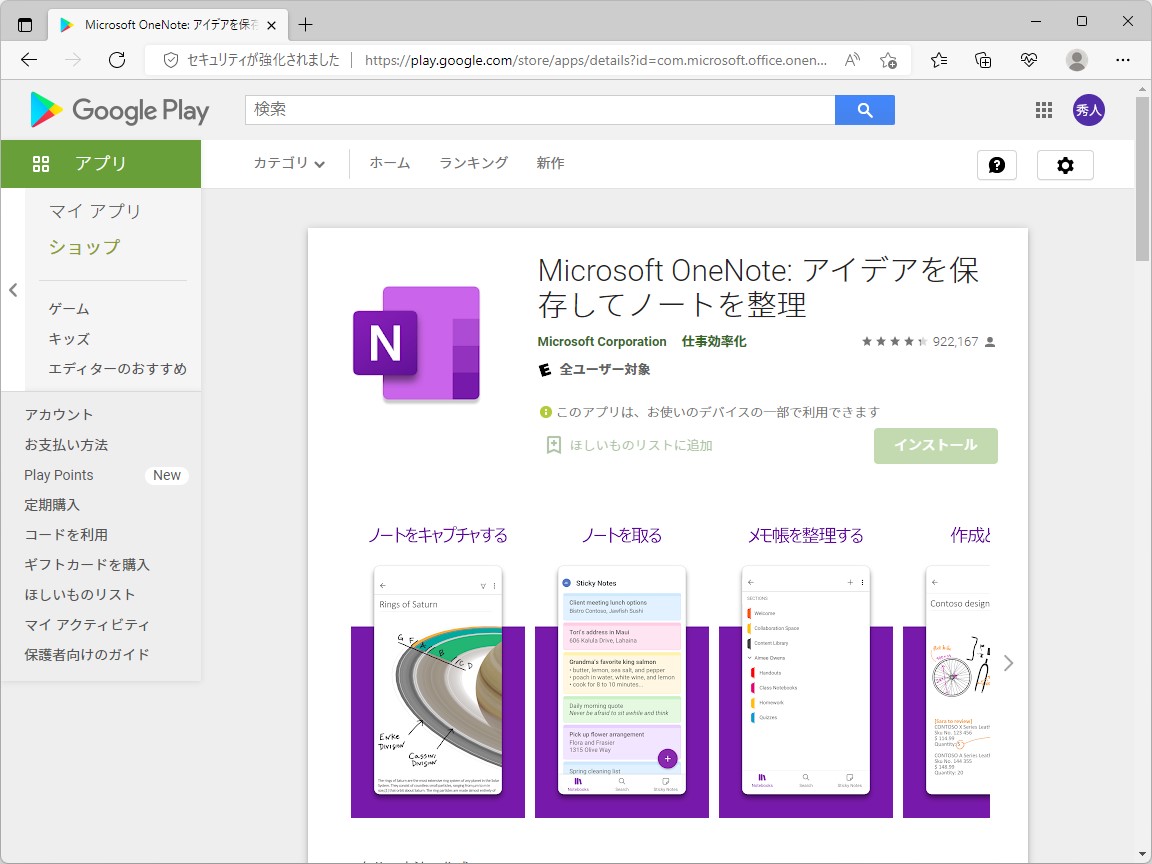Open the ホーム tab
The image size is (1152, 864).
389,163
